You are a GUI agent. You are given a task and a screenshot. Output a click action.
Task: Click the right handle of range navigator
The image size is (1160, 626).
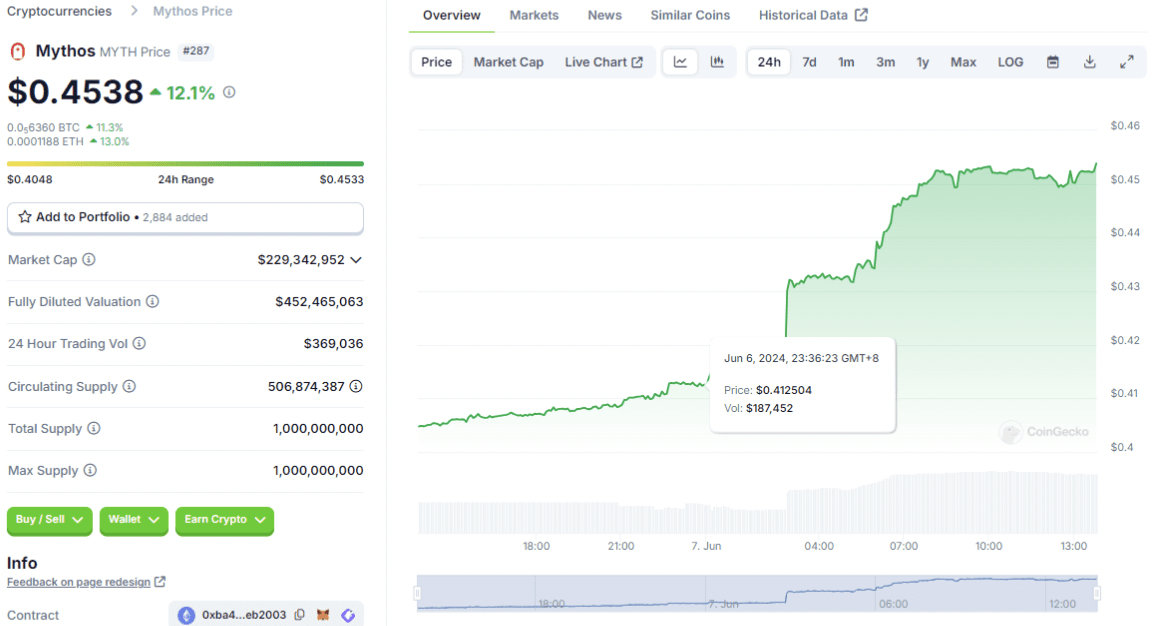pos(1097,593)
